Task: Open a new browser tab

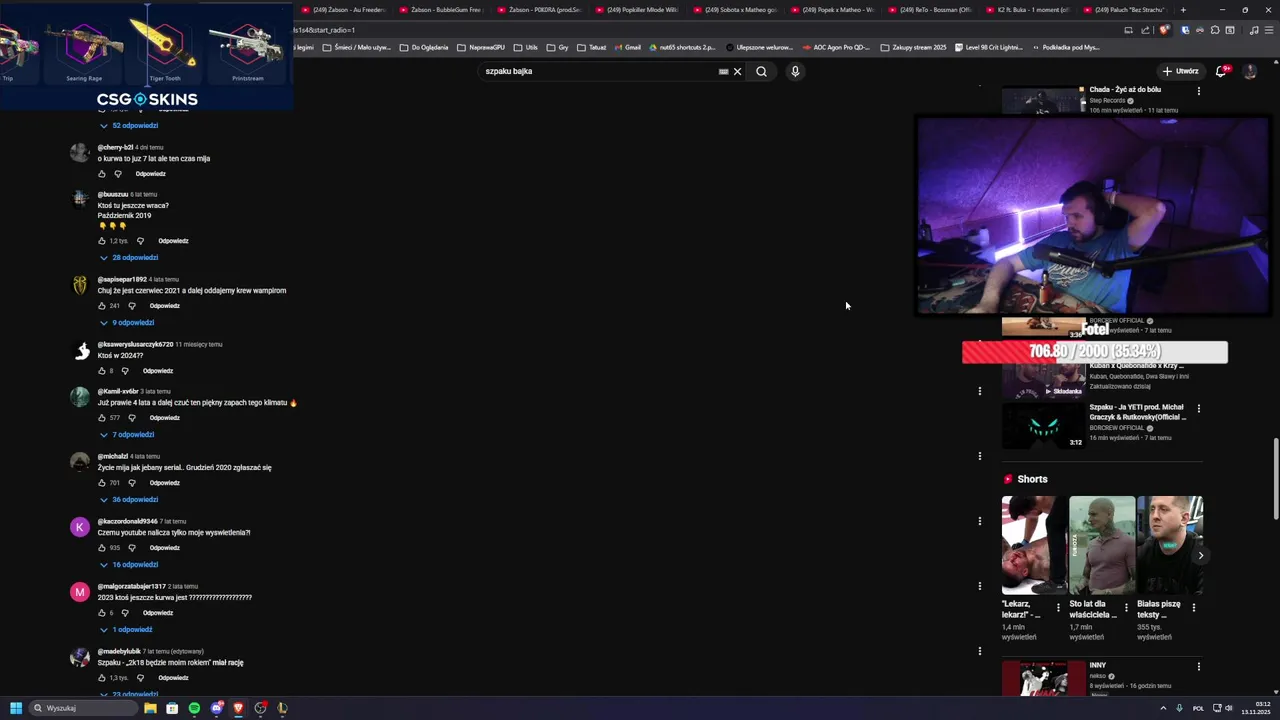Action: (1183, 10)
